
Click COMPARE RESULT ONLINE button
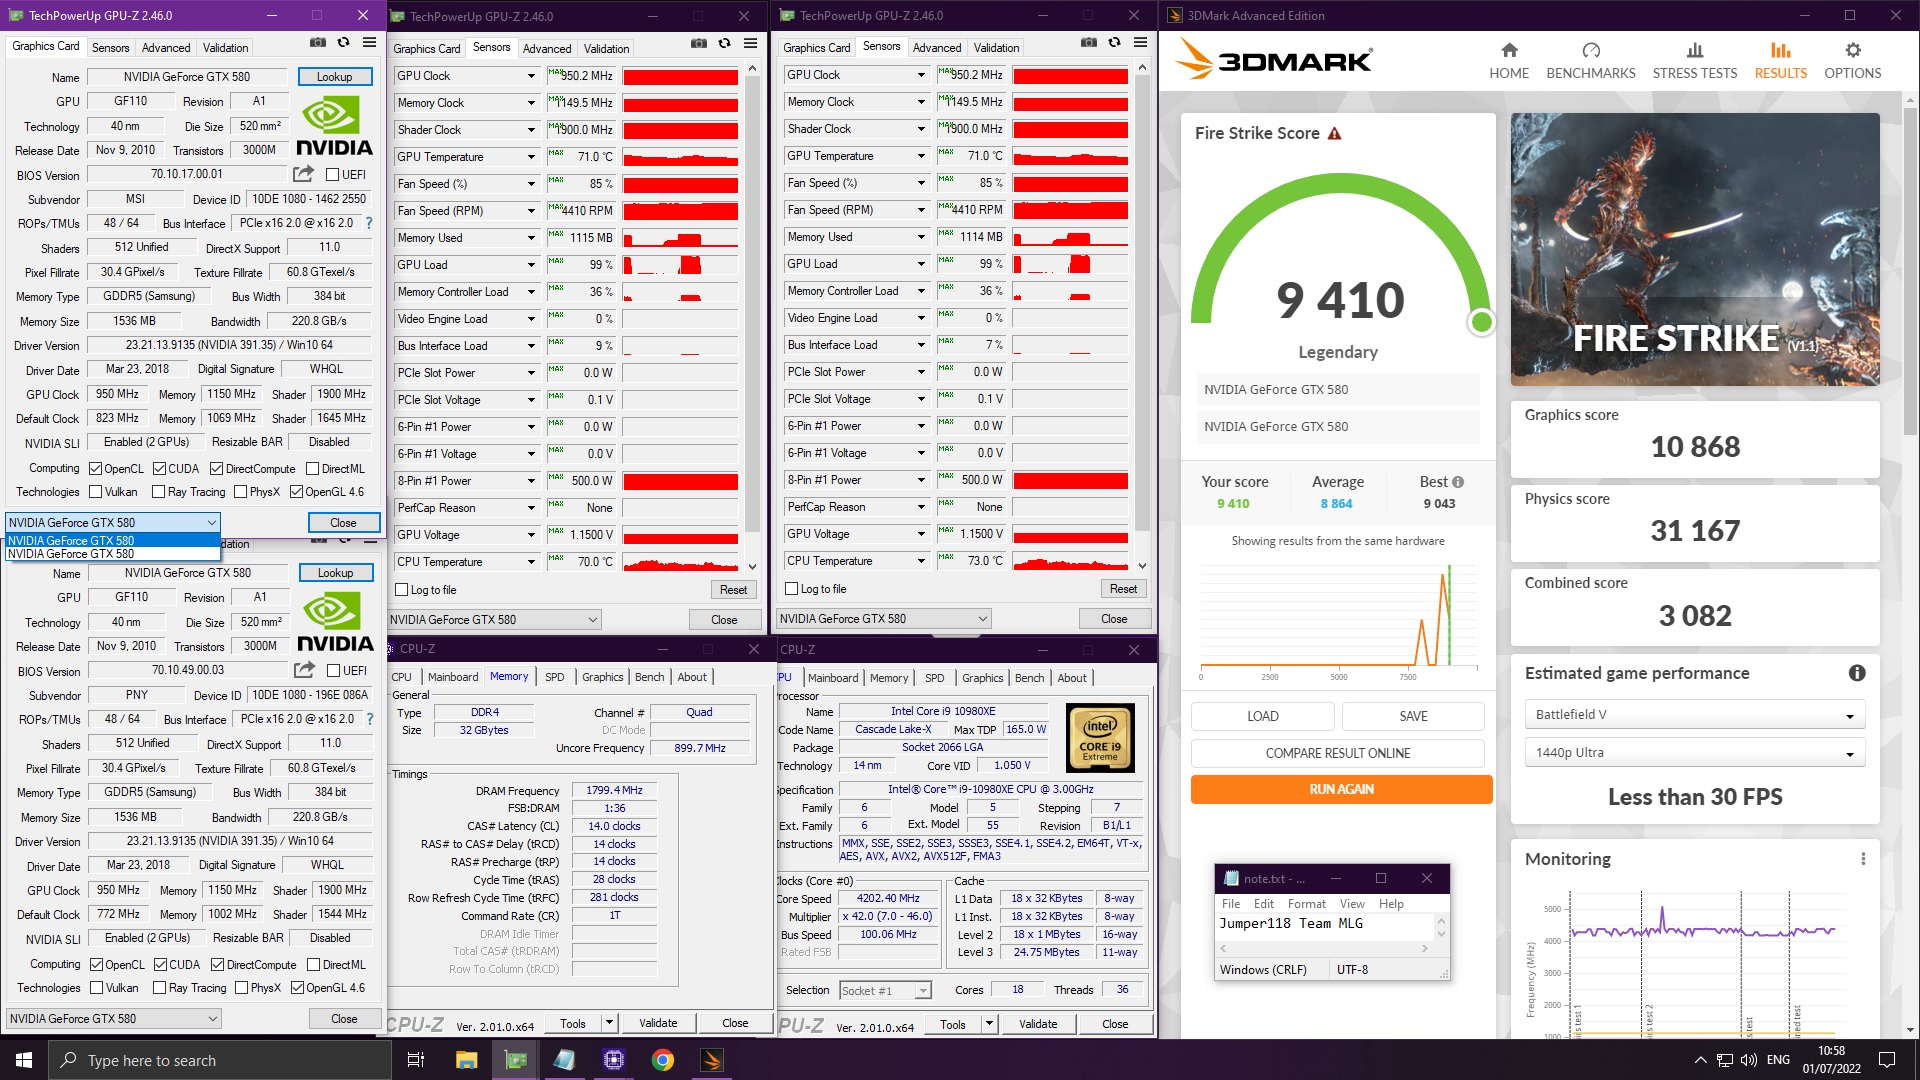(x=1338, y=753)
